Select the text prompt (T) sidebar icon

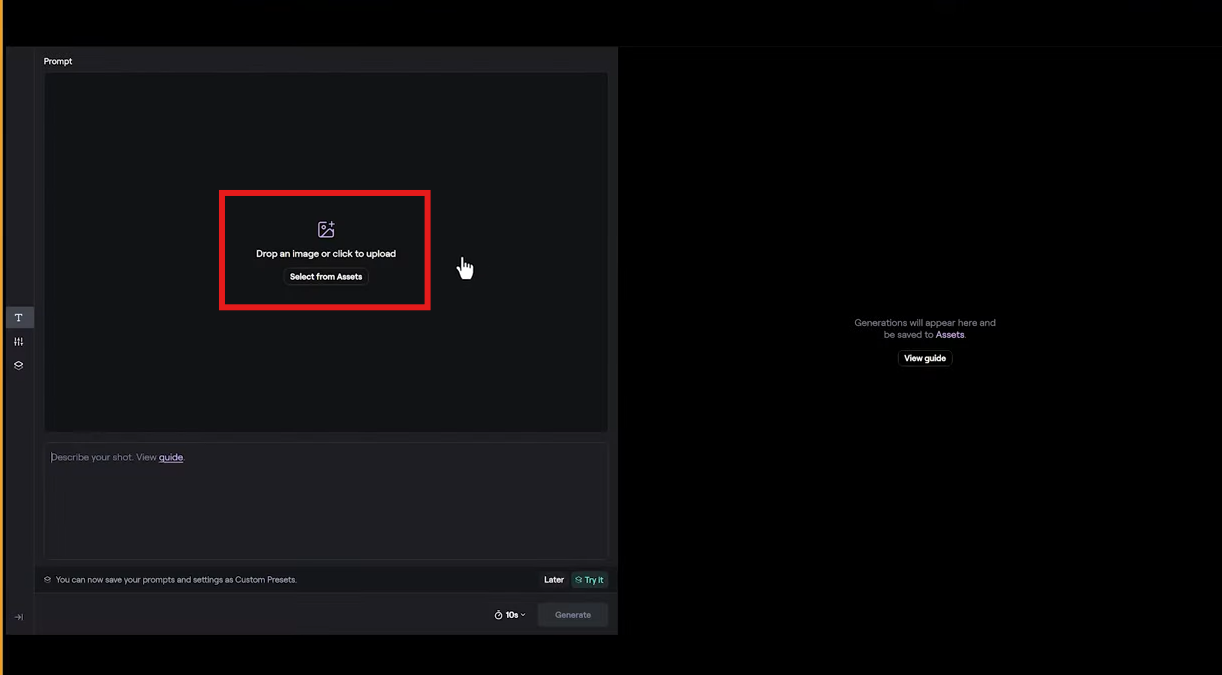point(19,318)
